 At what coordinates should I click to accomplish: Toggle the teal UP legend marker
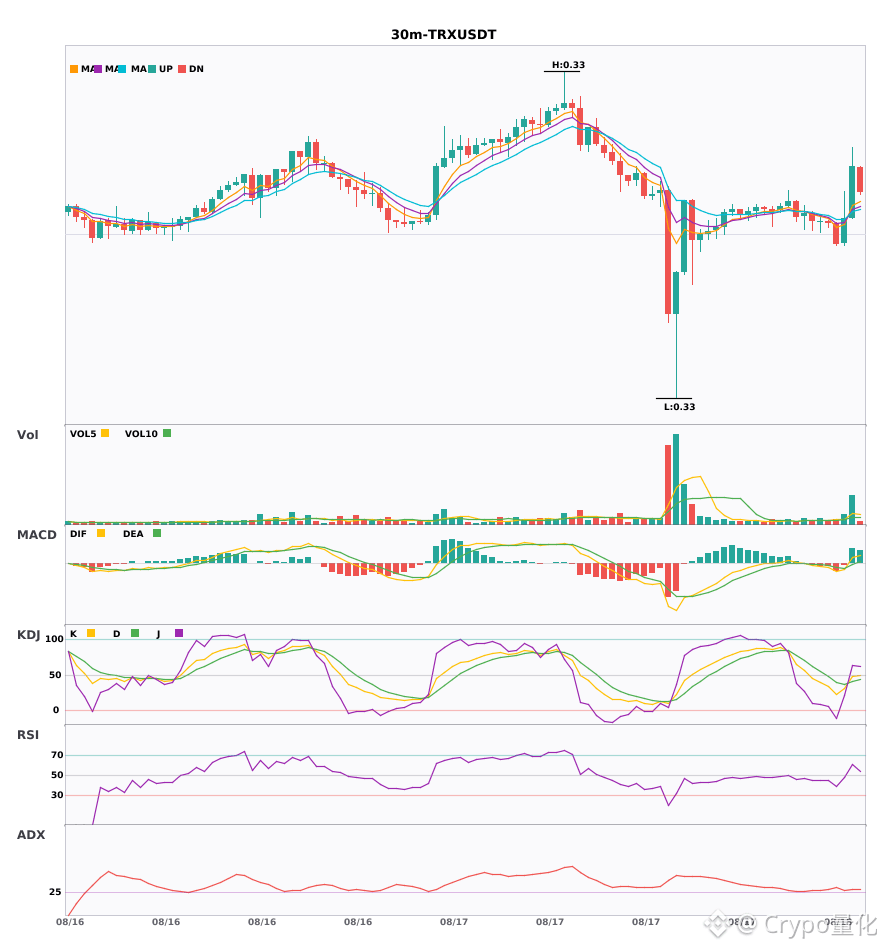click(152, 69)
